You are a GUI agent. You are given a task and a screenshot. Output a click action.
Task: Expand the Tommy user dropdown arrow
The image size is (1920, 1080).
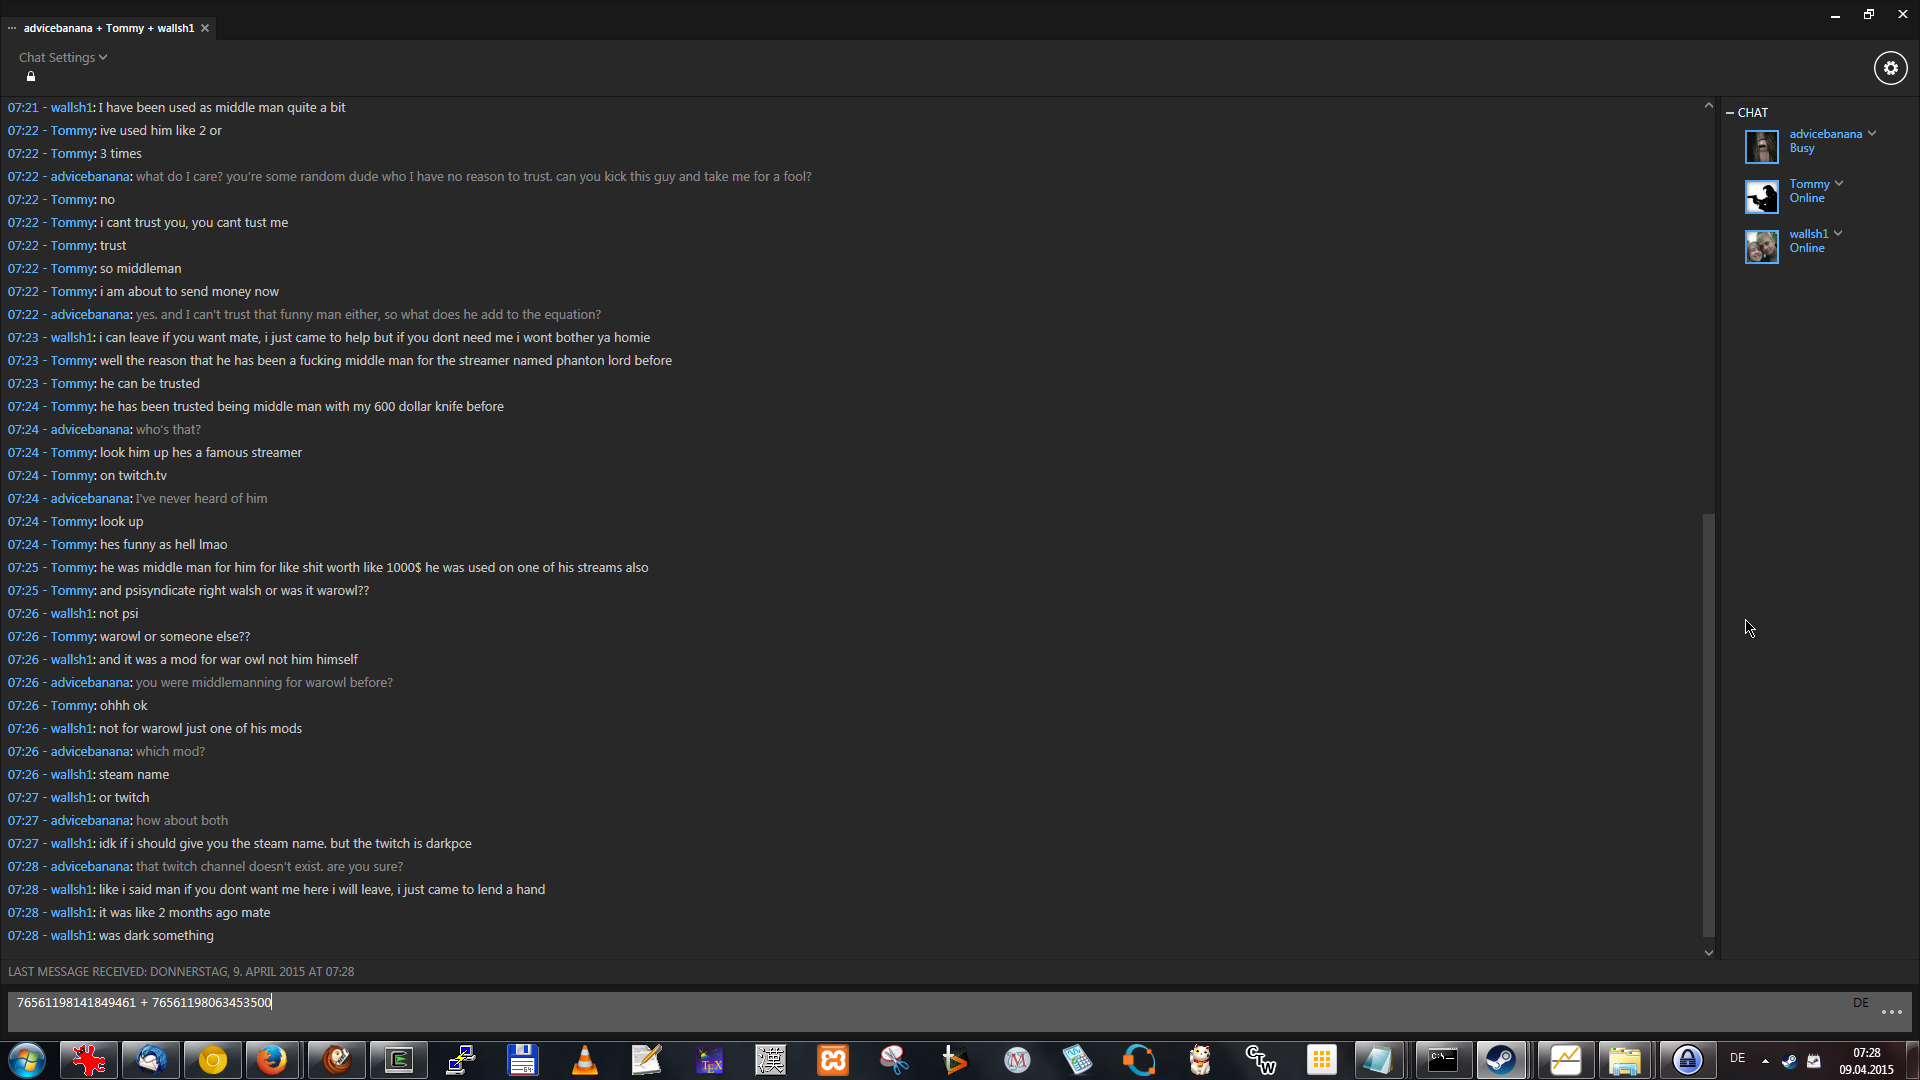[x=1839, y=183]
